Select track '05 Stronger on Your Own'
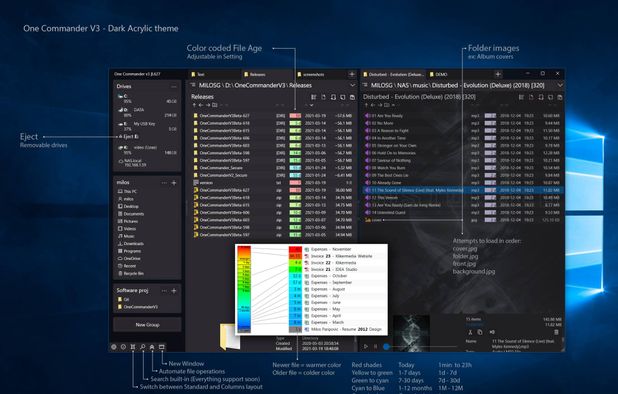The width and height of the screenshot is (618, 394). (463, 145)
